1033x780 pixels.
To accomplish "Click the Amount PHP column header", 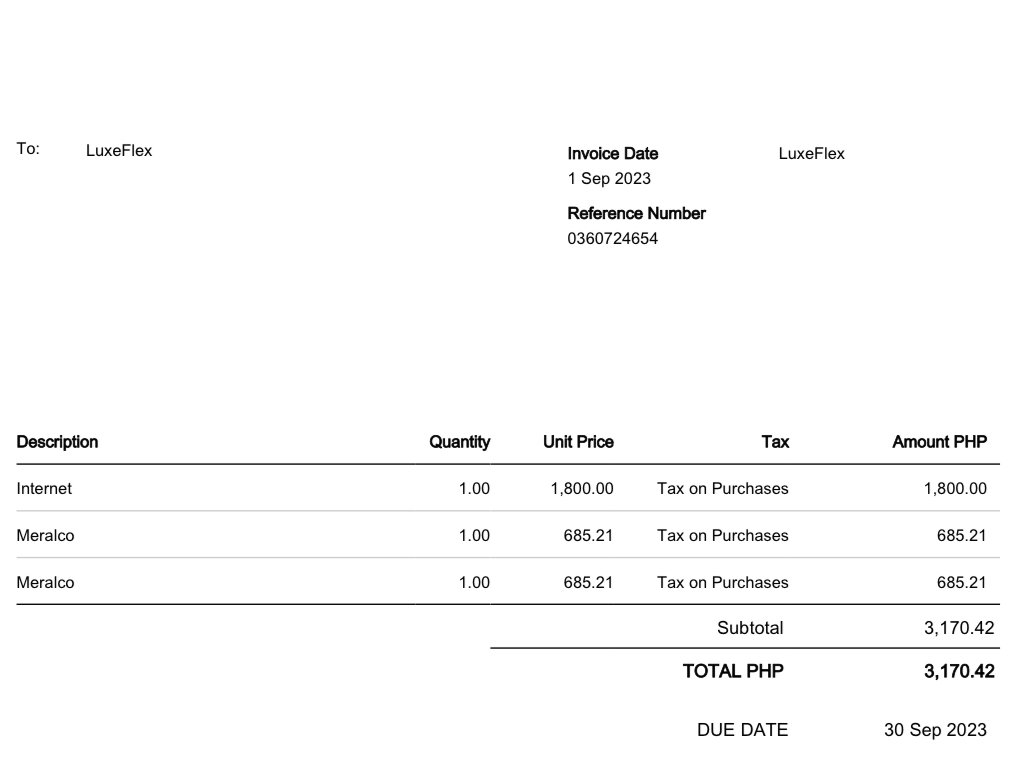I will coord(939,441).
